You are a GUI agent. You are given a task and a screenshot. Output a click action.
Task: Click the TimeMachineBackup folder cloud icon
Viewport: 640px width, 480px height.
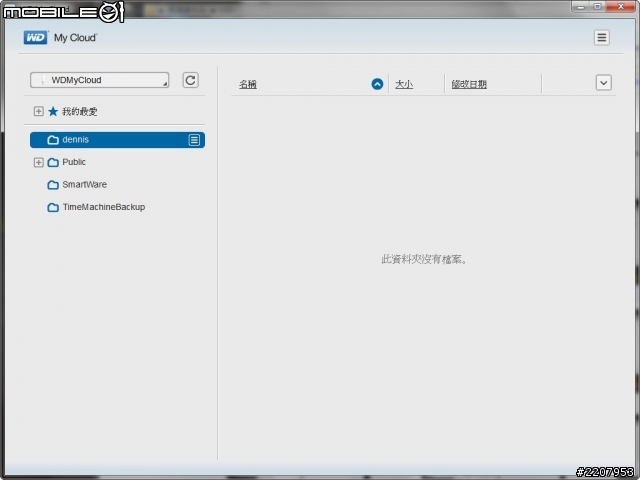[53, 207]
